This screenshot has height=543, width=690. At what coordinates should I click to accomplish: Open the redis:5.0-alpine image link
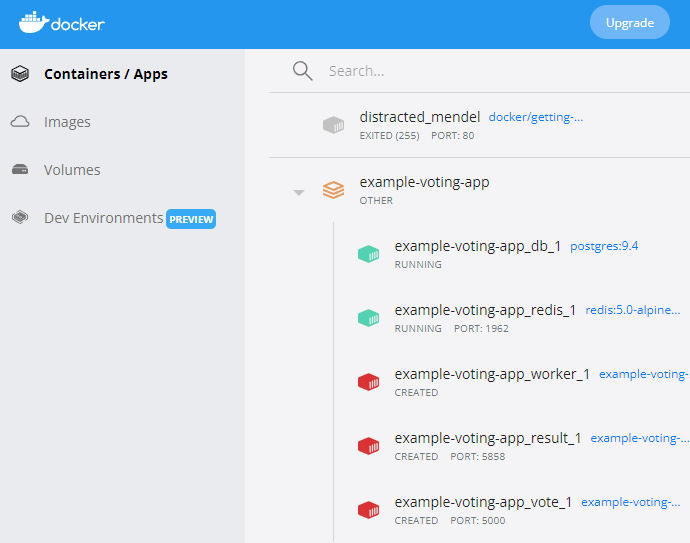tap(632, 310)
